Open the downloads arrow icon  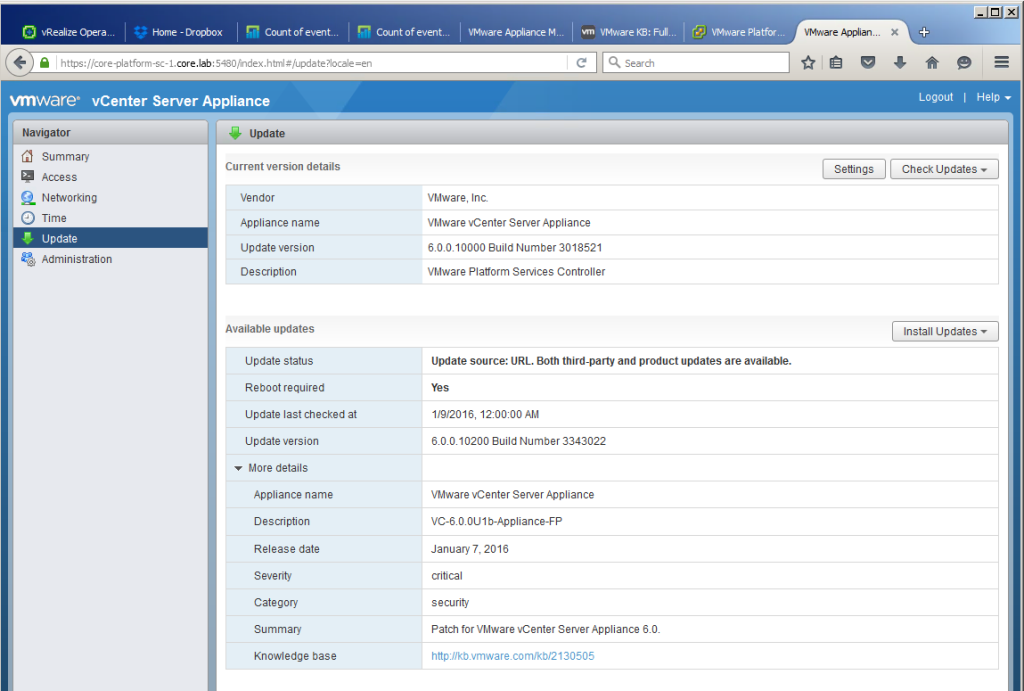900,63
